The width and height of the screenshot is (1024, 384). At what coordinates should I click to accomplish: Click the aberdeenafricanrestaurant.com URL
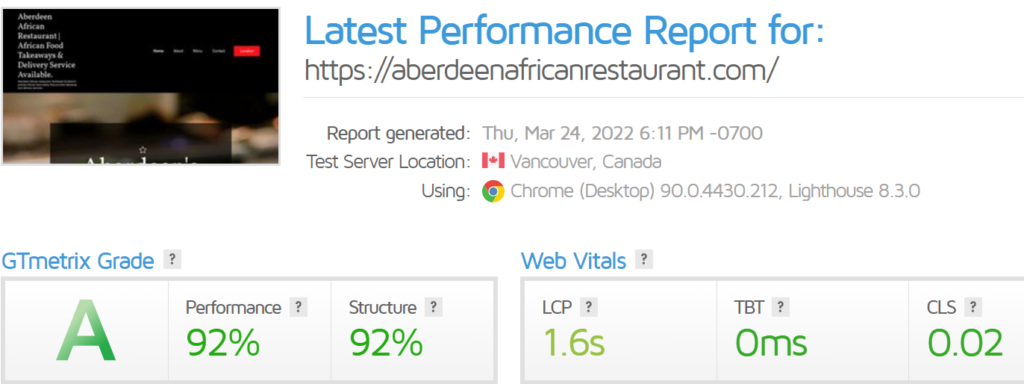coord(541,70)
